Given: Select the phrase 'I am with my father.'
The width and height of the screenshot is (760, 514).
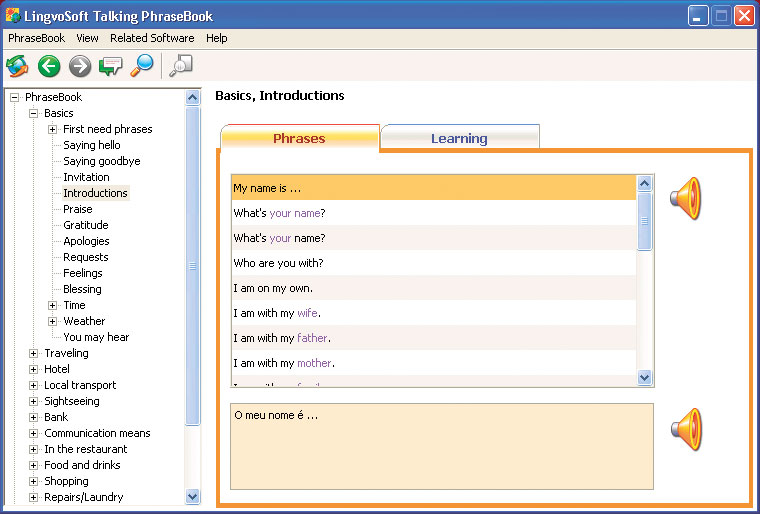Looking at the screenshot, I should (x=434, y=338).
